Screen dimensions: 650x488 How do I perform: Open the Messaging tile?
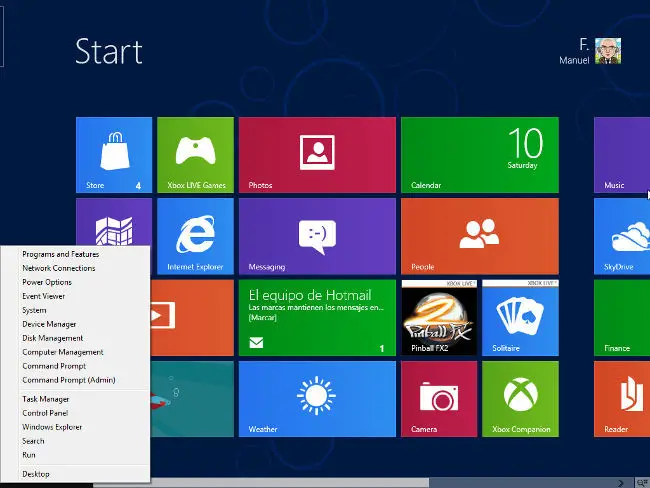click(317, 236)
